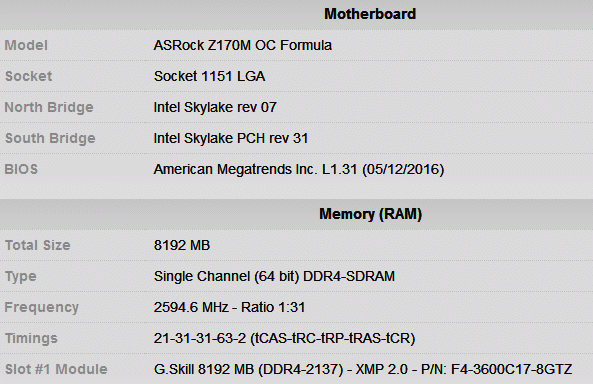This screenshot has height=384, width=593.
Task: Select the Socket label
Action: [x=28, y=76]
